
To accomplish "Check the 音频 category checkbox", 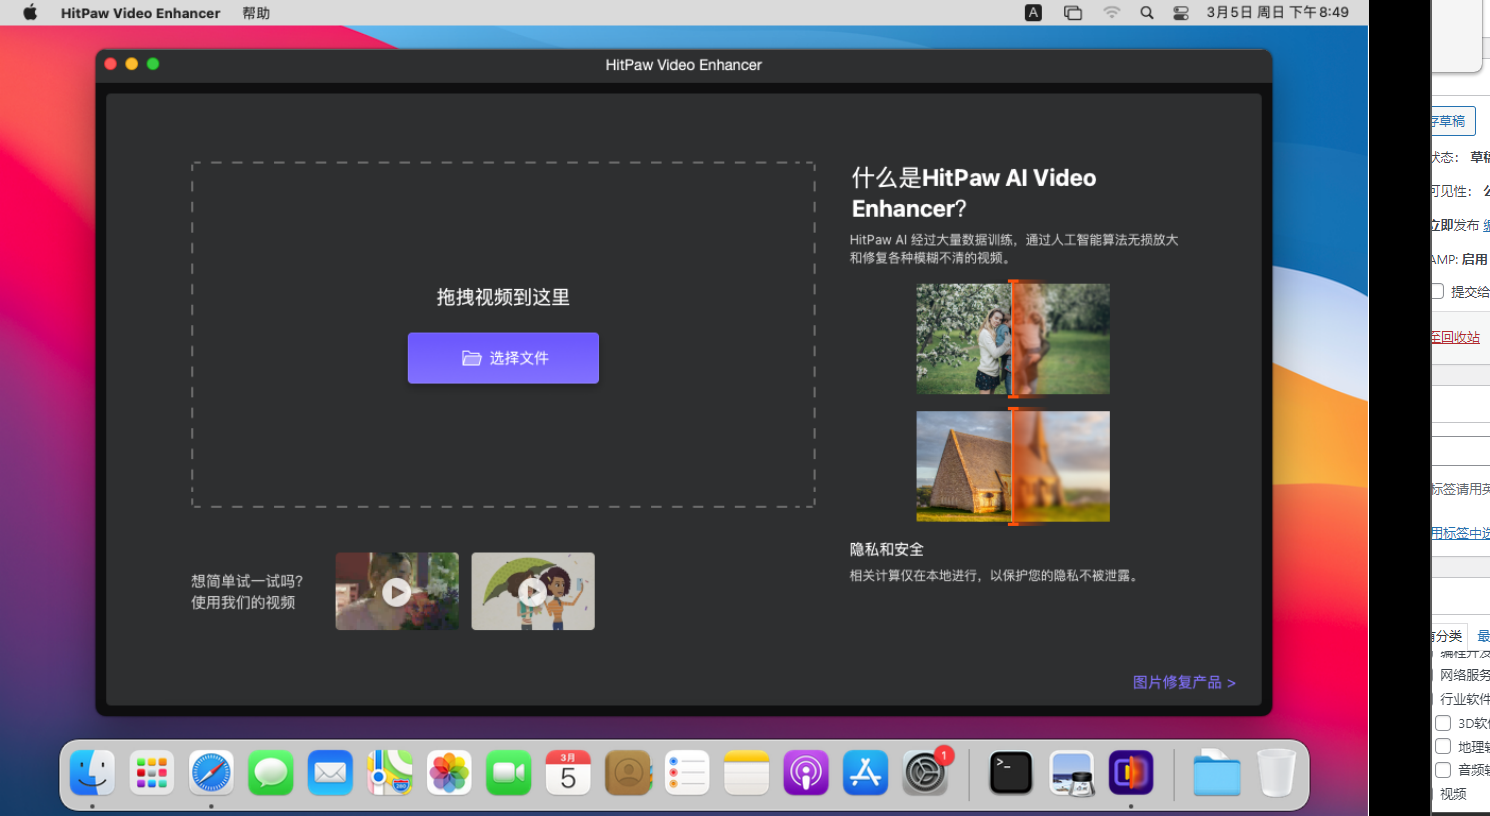I will tap(1443, 770).
